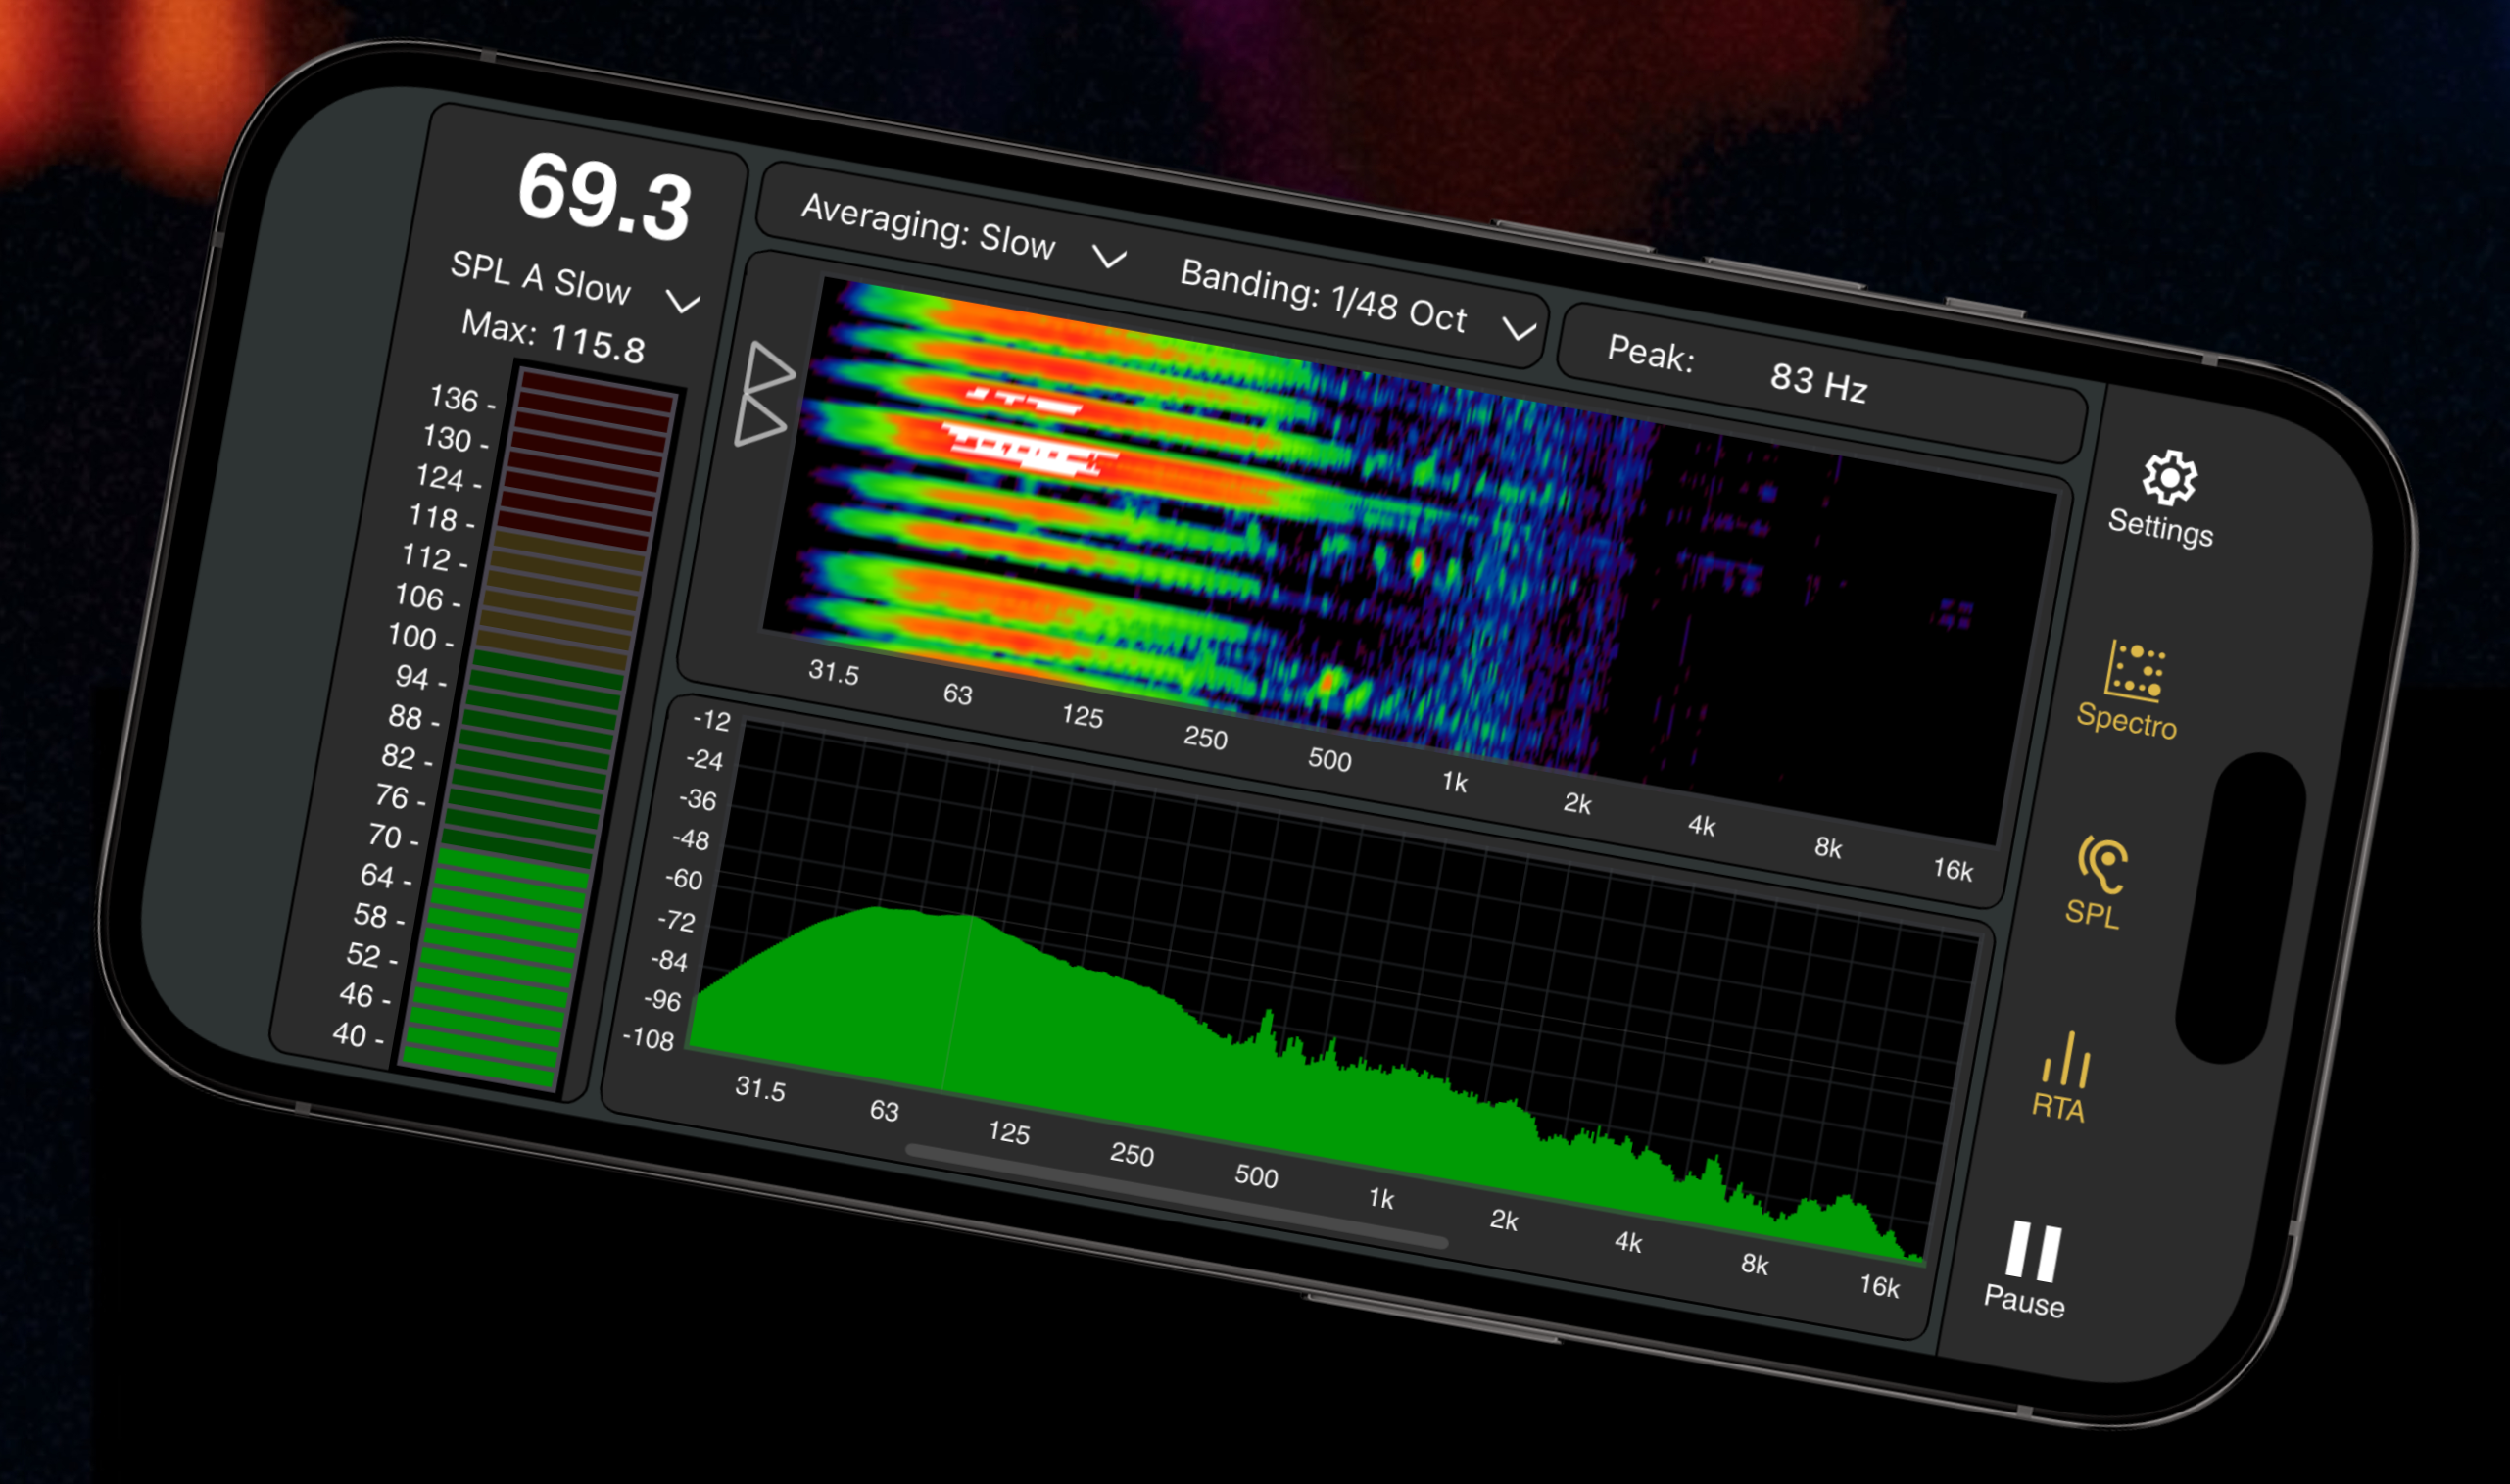Click the double triangle marker beside spectrogram
The image size is (2510, 1484).
coord(765,394)
